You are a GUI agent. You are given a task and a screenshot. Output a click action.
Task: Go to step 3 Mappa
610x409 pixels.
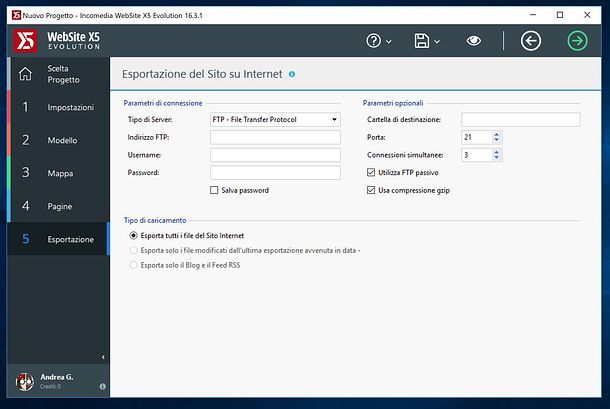point(59,173)
